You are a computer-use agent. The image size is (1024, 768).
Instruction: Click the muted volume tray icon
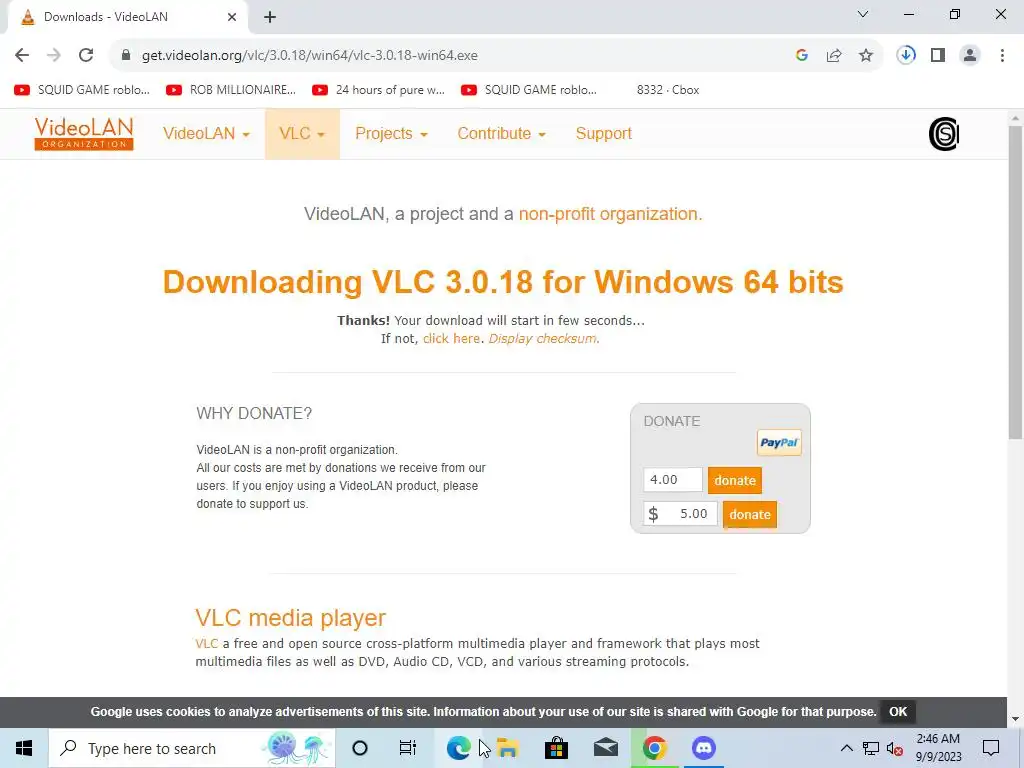coord(895,748)
